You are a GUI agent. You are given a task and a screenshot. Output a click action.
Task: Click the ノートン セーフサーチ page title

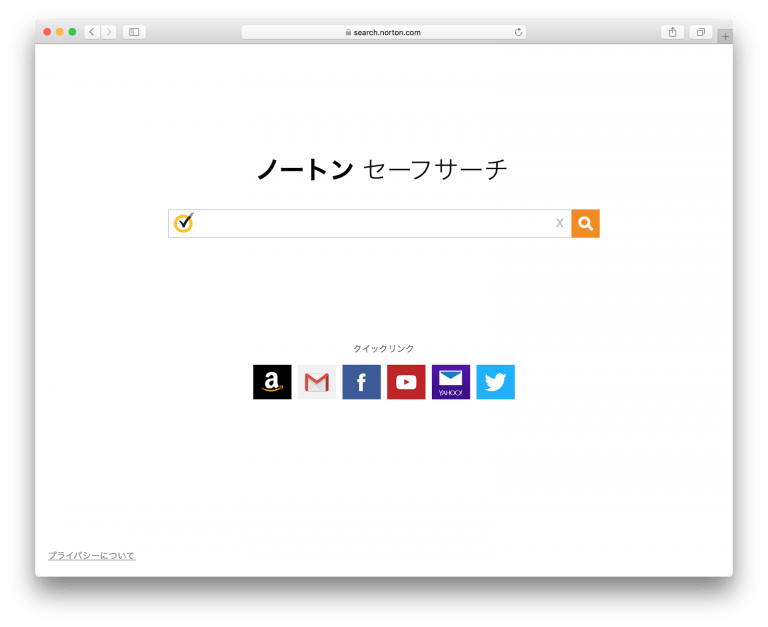point(383,169)
